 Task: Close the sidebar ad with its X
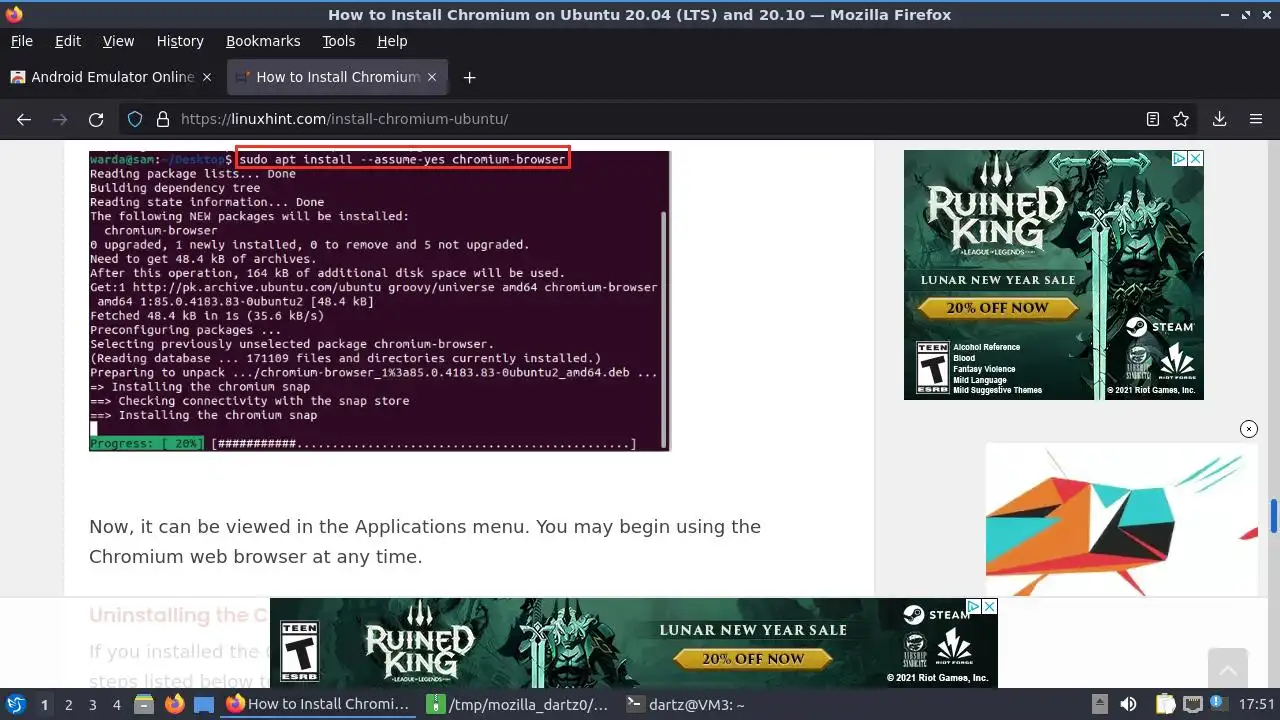(x=1195, y=158)
